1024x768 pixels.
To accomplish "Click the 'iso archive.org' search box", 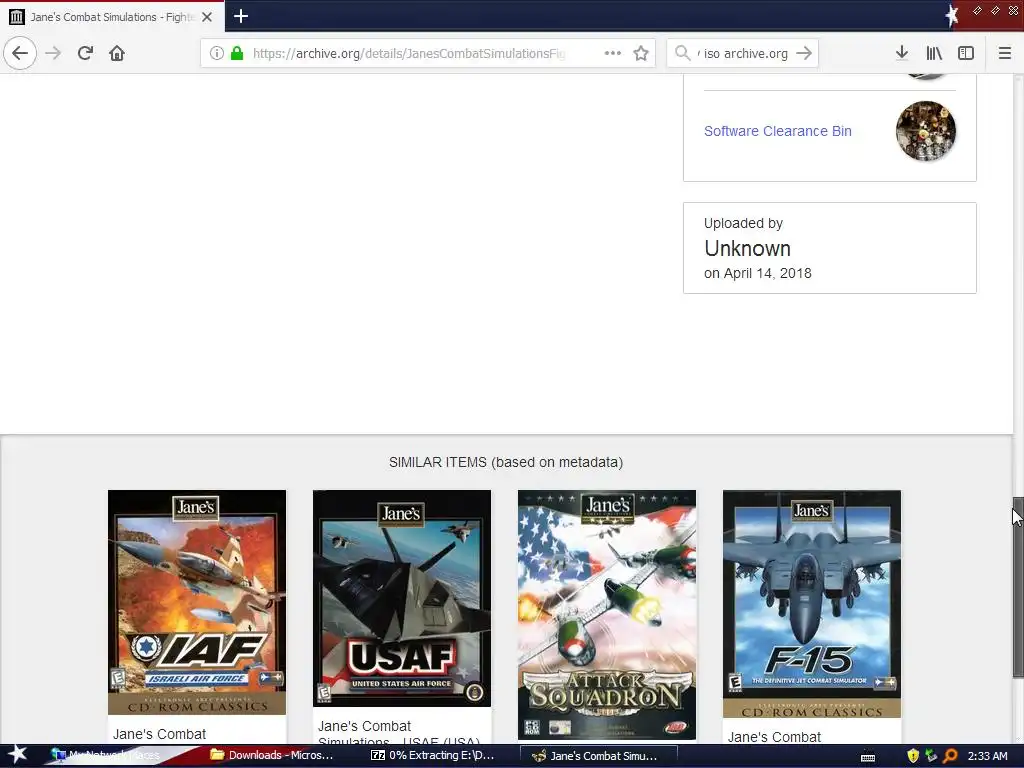I will (x=744, y=53).
